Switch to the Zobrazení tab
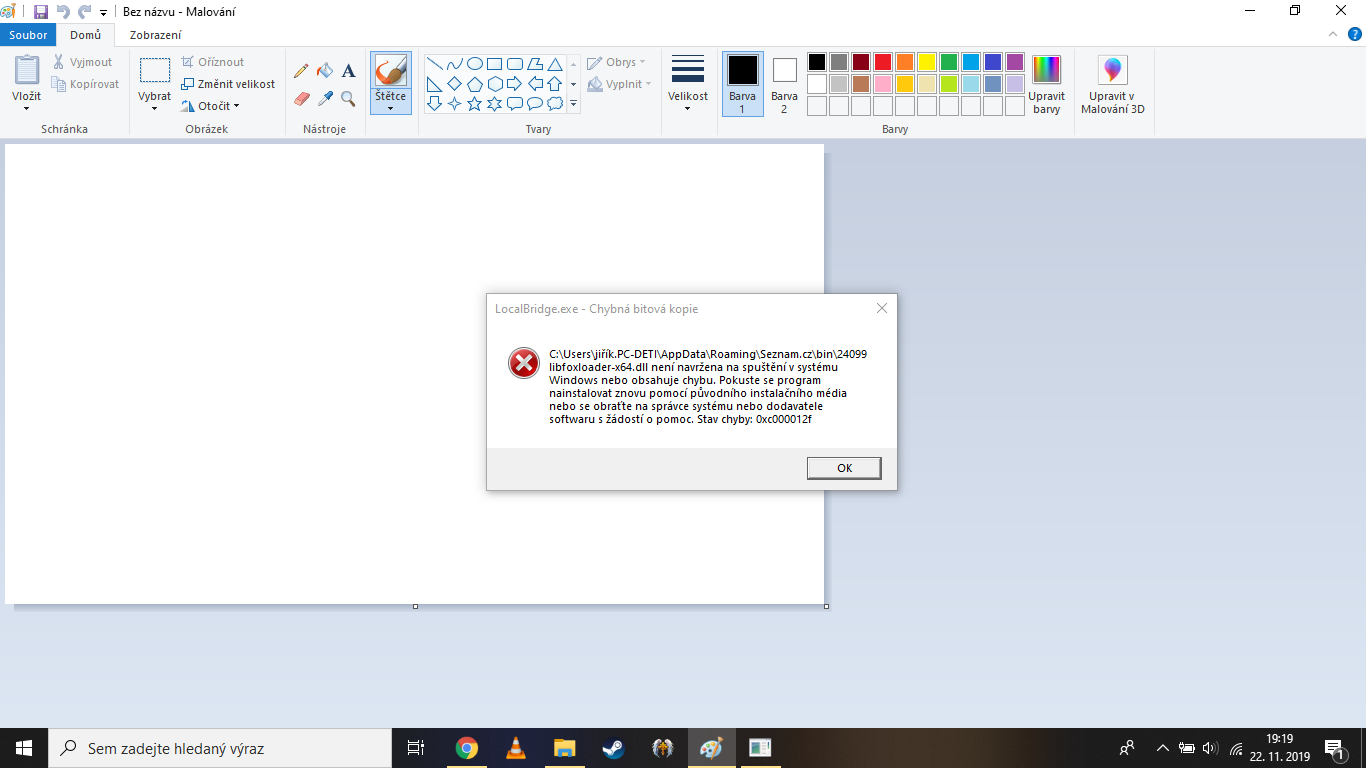This screenshot has width=1366, height=768. point(156,35)
